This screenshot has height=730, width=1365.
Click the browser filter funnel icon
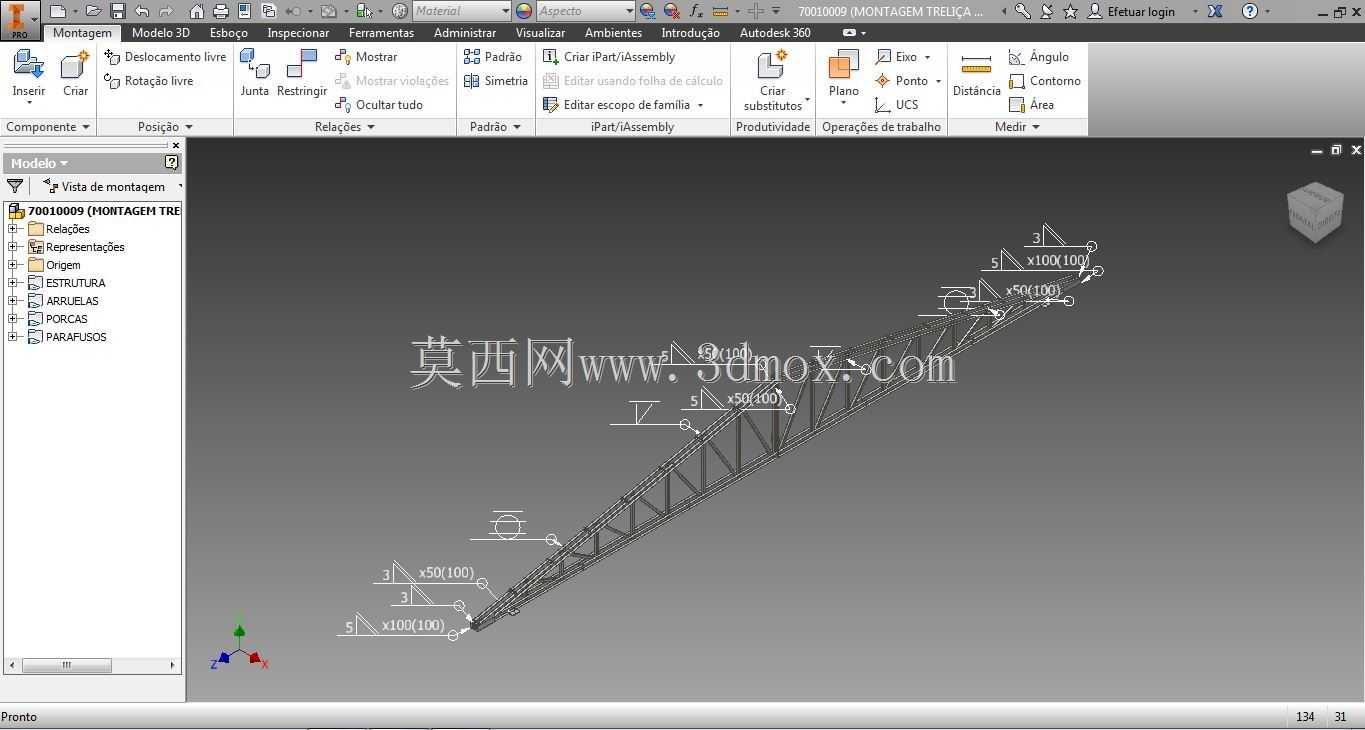coord(15,186)
